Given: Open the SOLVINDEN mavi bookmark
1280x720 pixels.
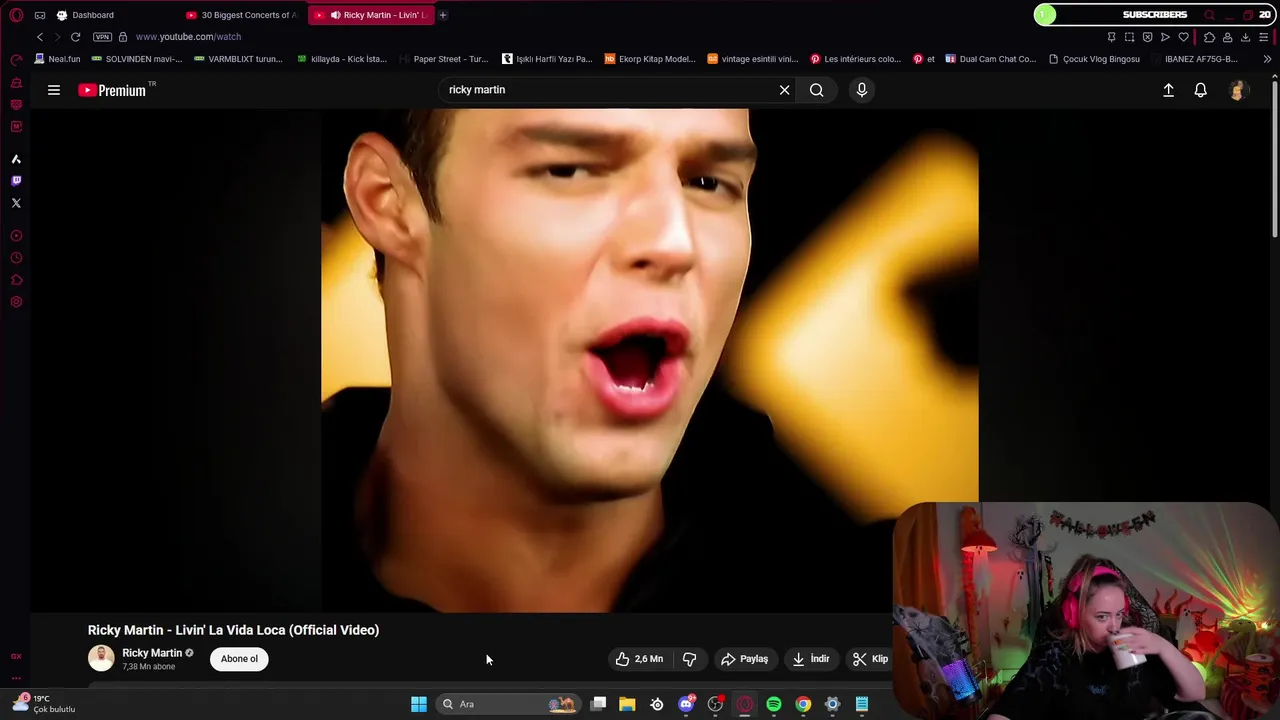Looking at the screenshot, I should [x=137, y=59].
